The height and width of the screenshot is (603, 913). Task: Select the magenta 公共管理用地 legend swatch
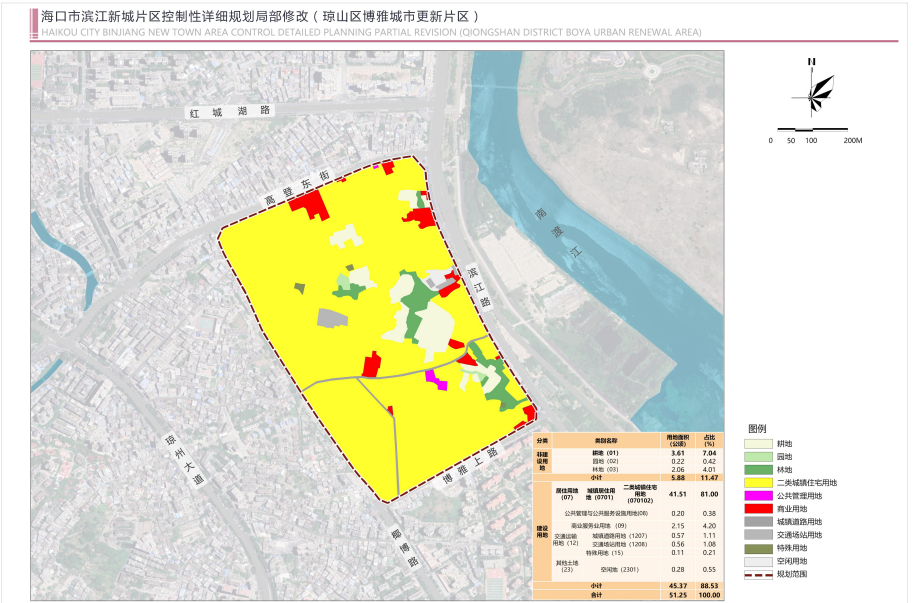point(758,496)
